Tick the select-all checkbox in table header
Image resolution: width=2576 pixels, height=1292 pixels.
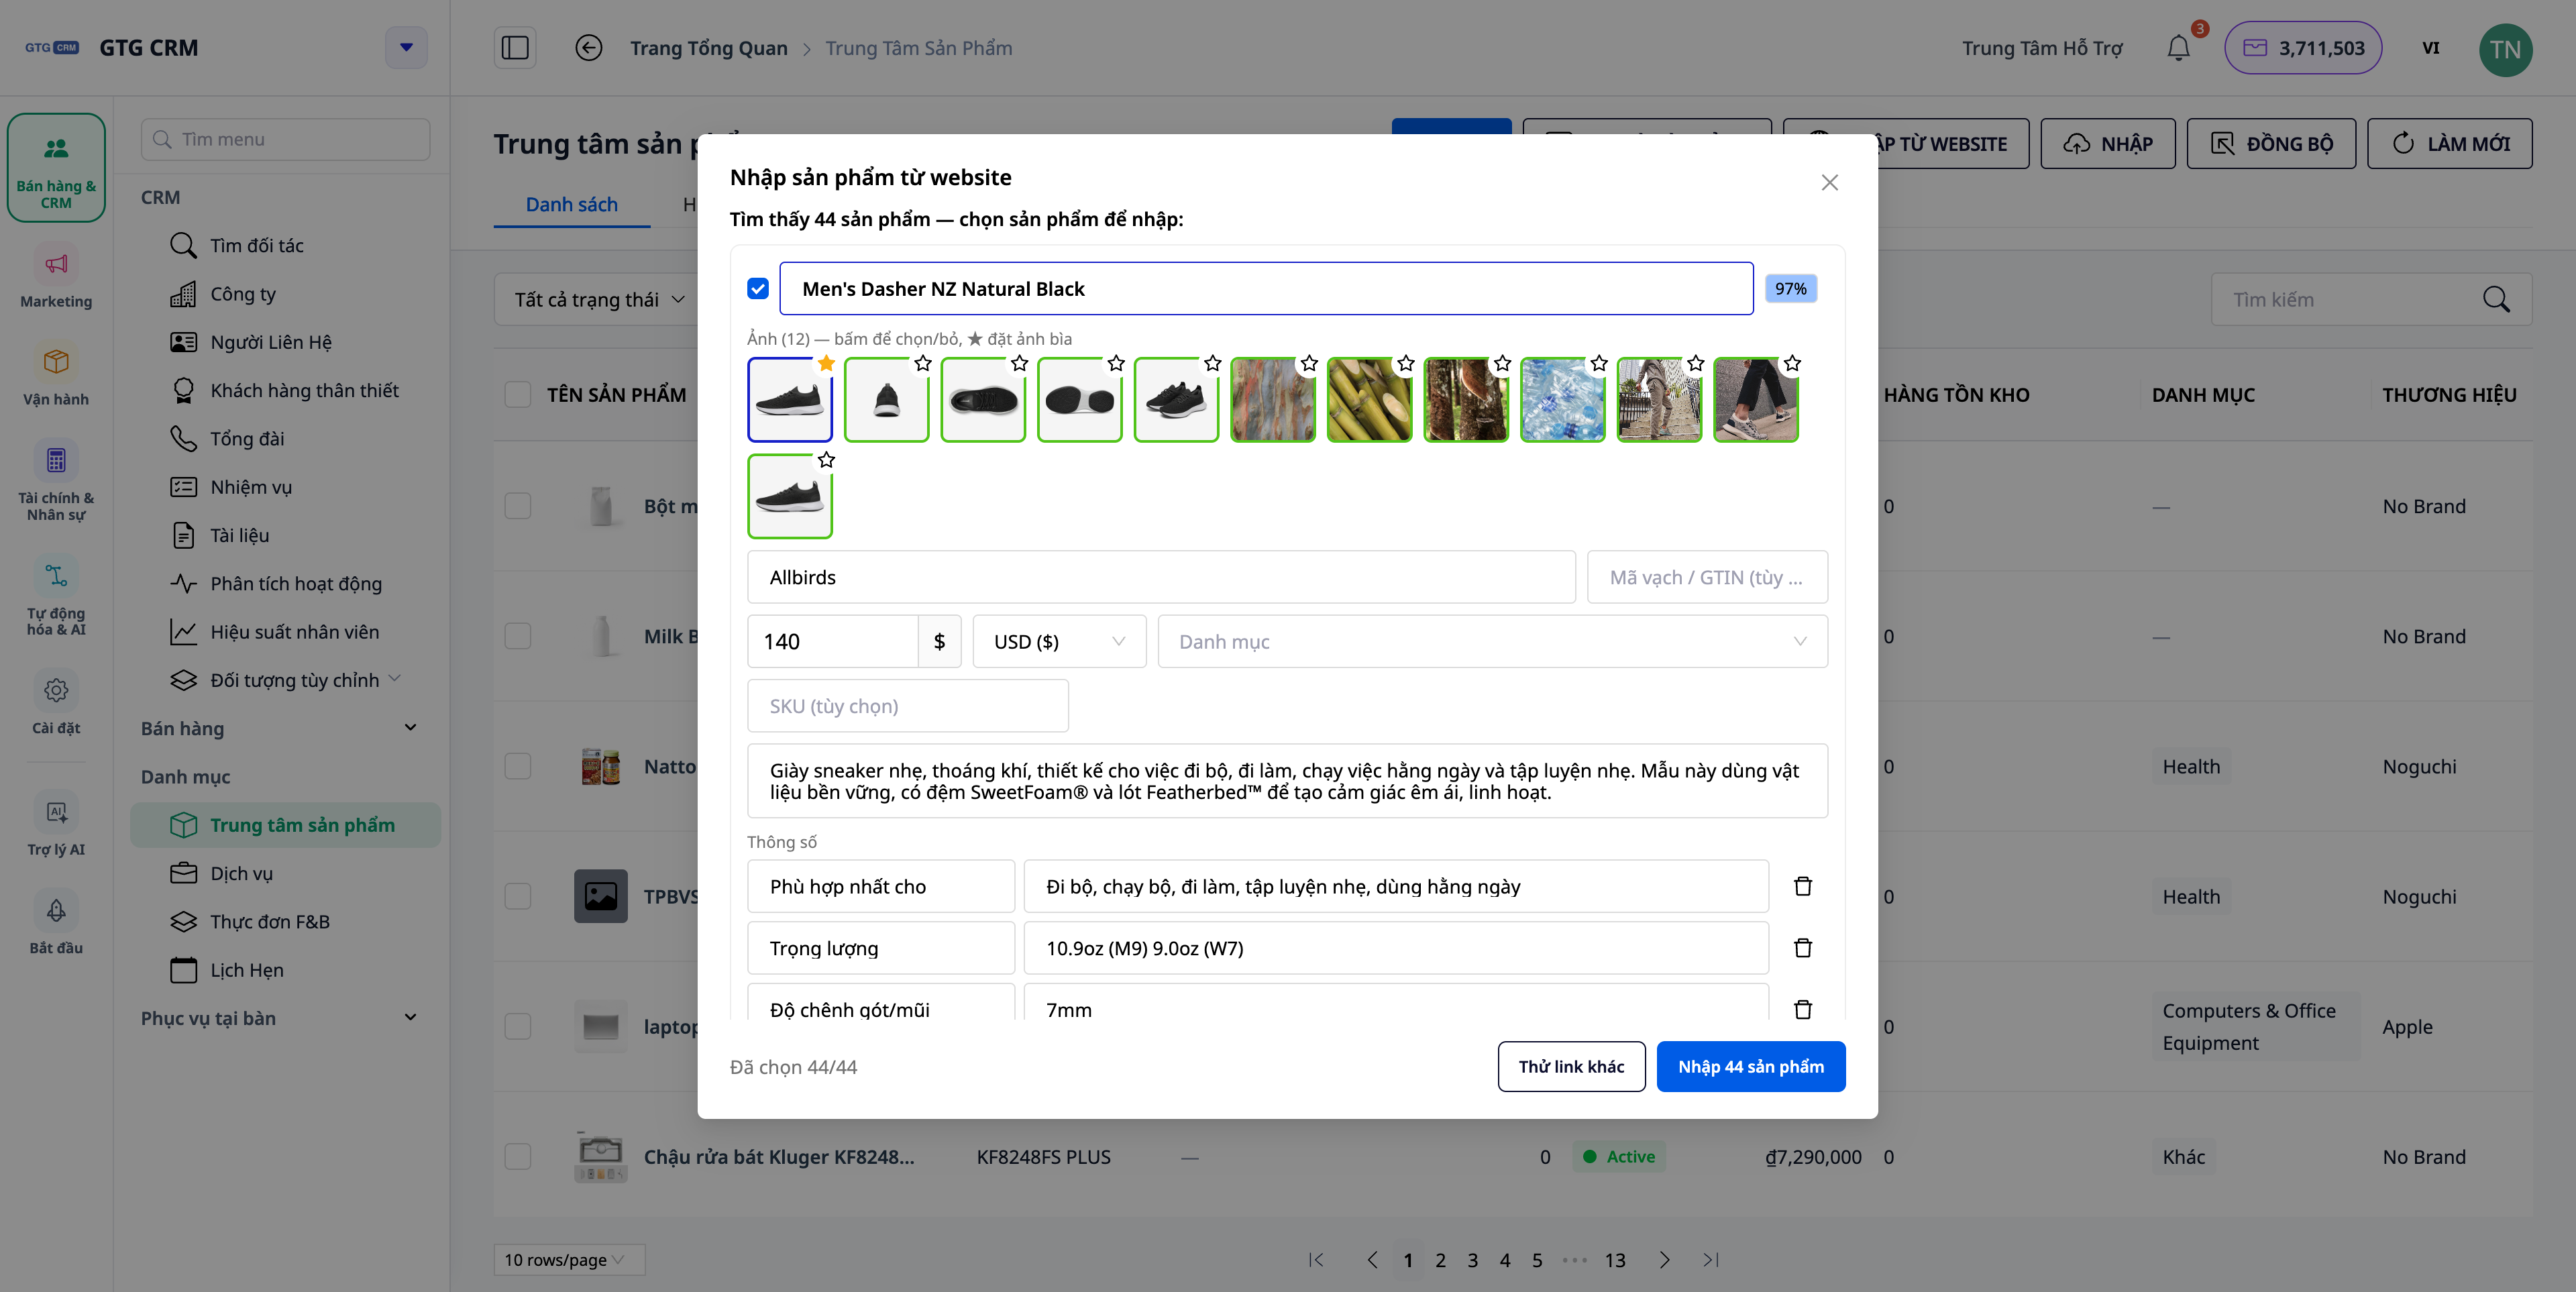pos(518,394)
